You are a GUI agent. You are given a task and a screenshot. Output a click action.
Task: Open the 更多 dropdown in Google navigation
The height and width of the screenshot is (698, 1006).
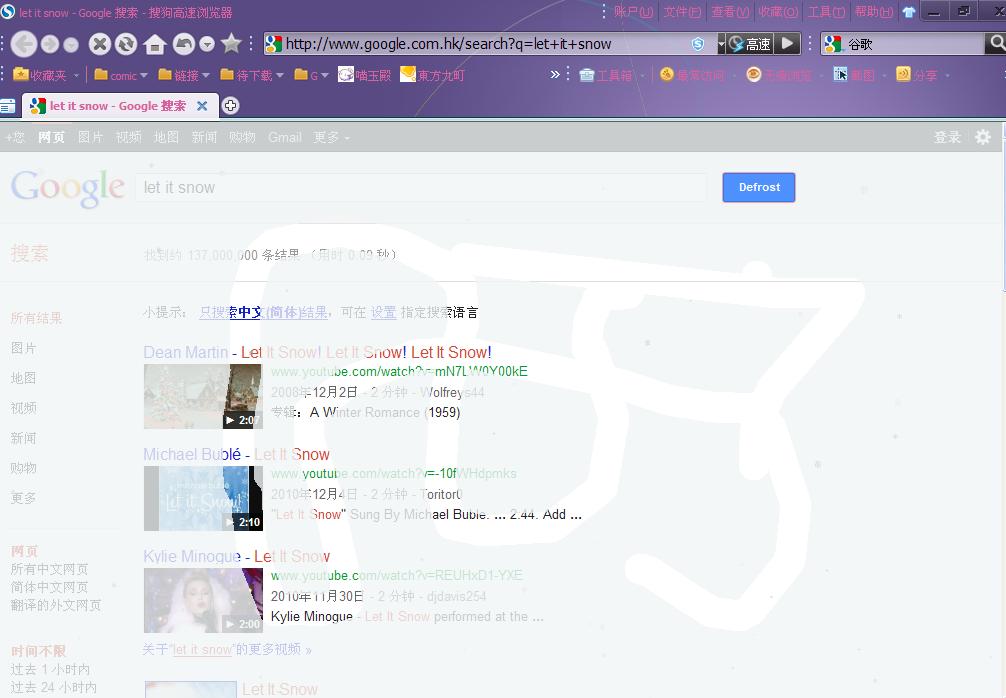pos(325,137)
